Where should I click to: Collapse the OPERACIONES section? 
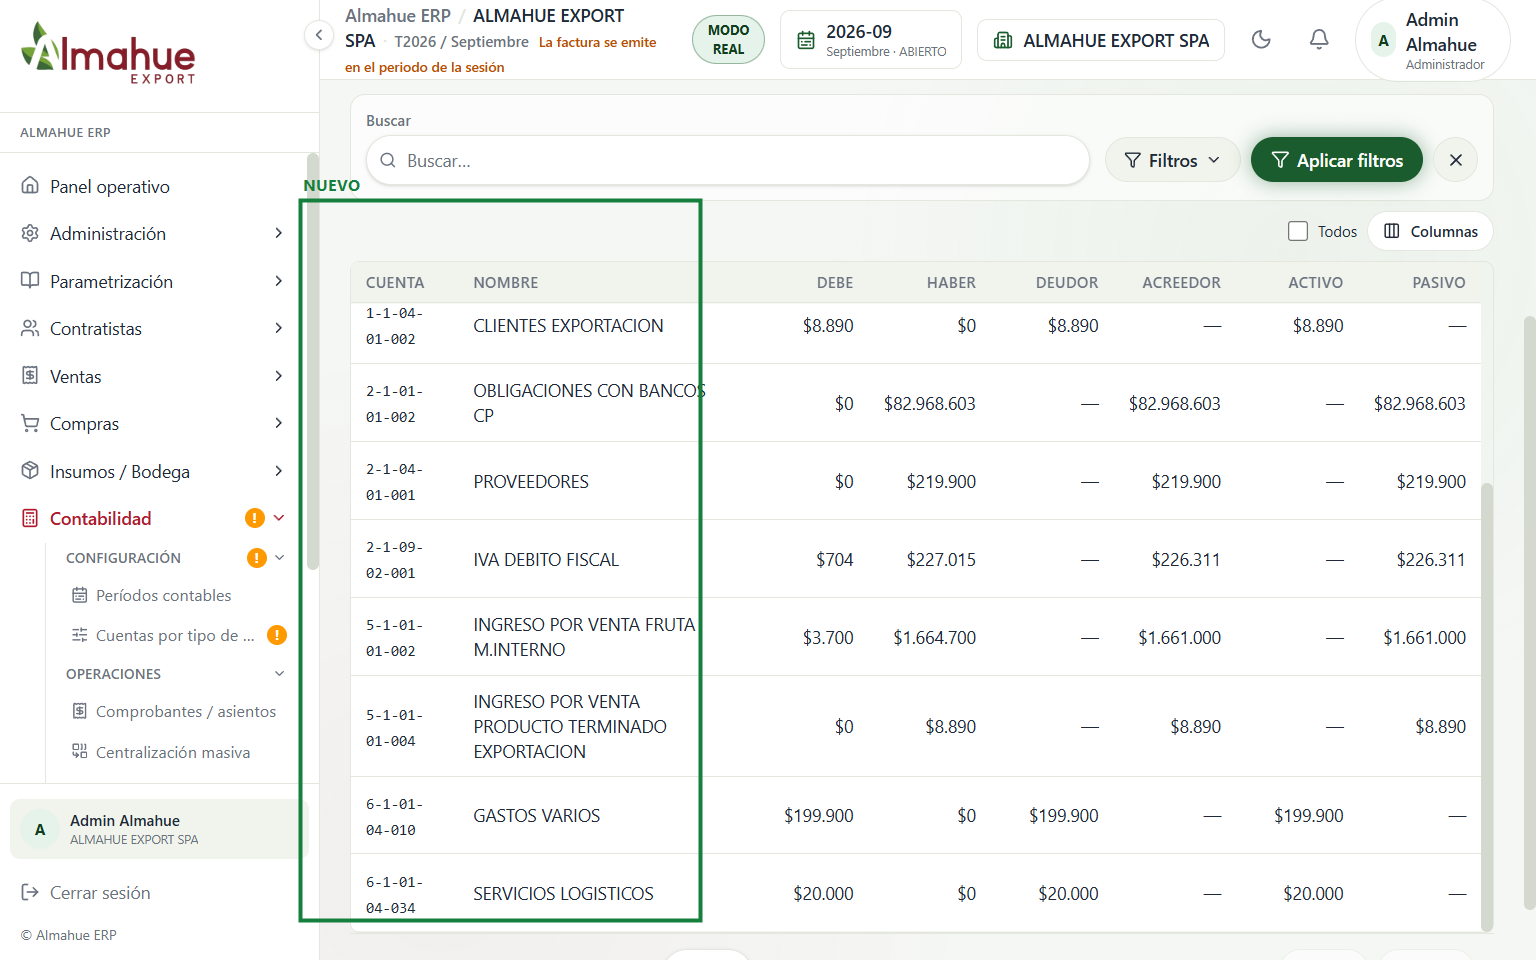point(279,674)
